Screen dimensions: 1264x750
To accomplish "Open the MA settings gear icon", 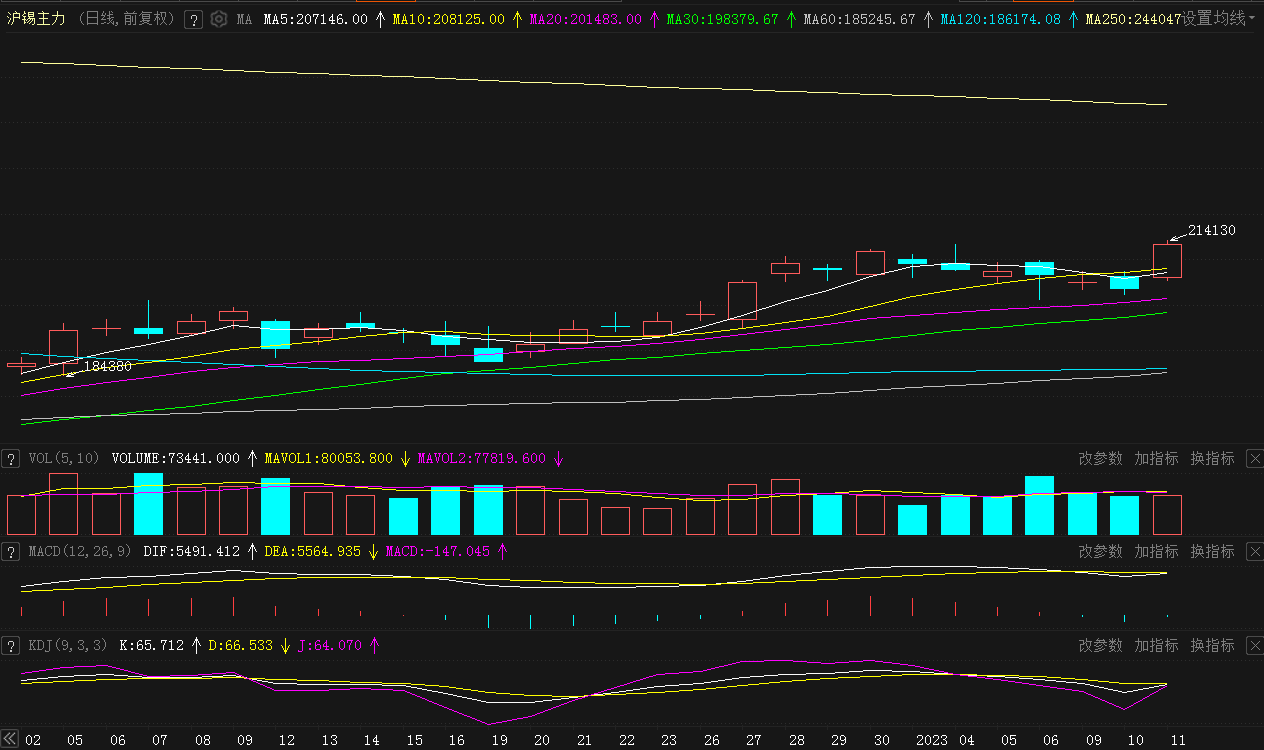I will tap(218, 19).
